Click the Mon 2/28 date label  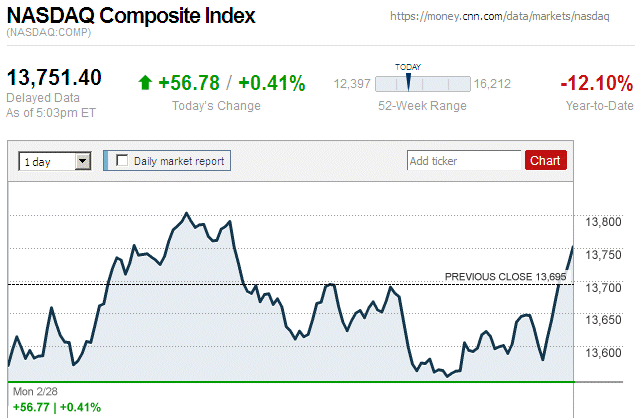(35, 390)
